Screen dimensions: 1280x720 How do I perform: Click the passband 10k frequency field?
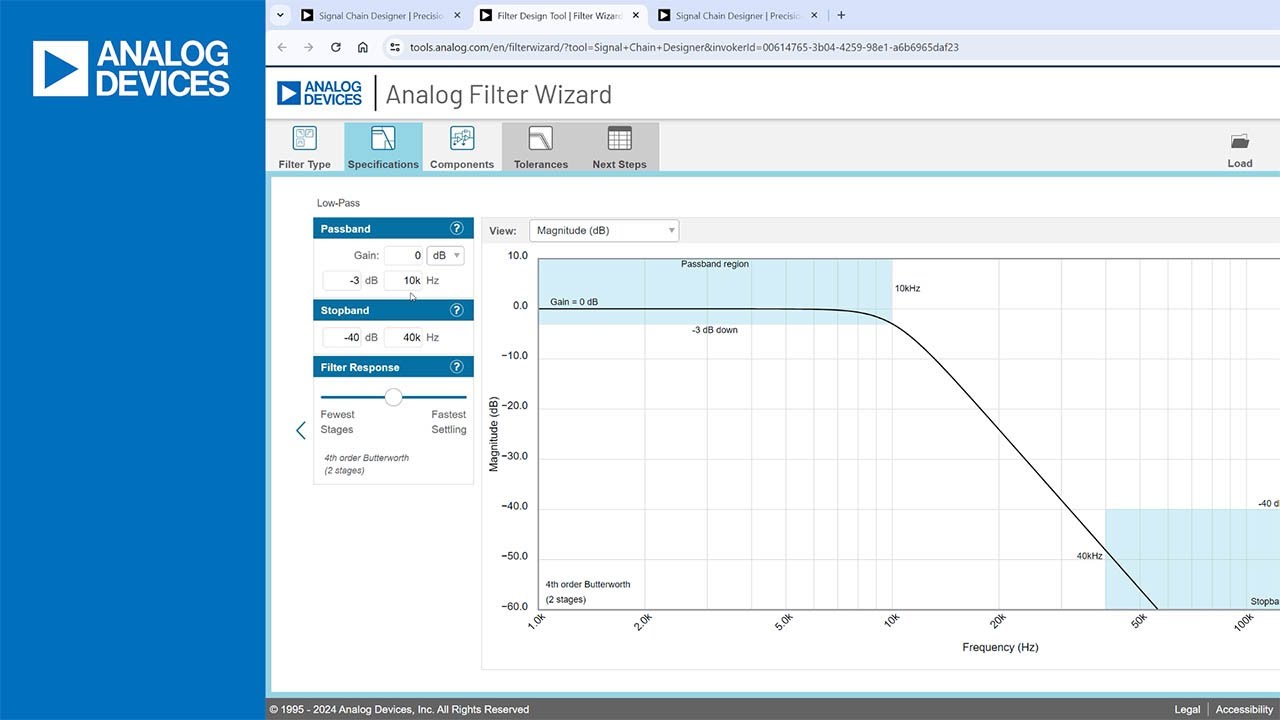[404, 281]
